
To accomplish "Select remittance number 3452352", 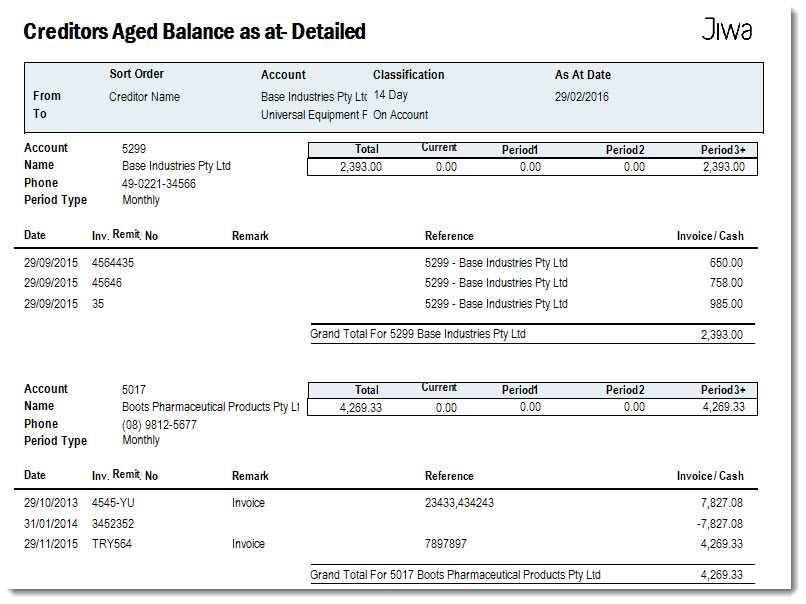I will tap(113, 524).
